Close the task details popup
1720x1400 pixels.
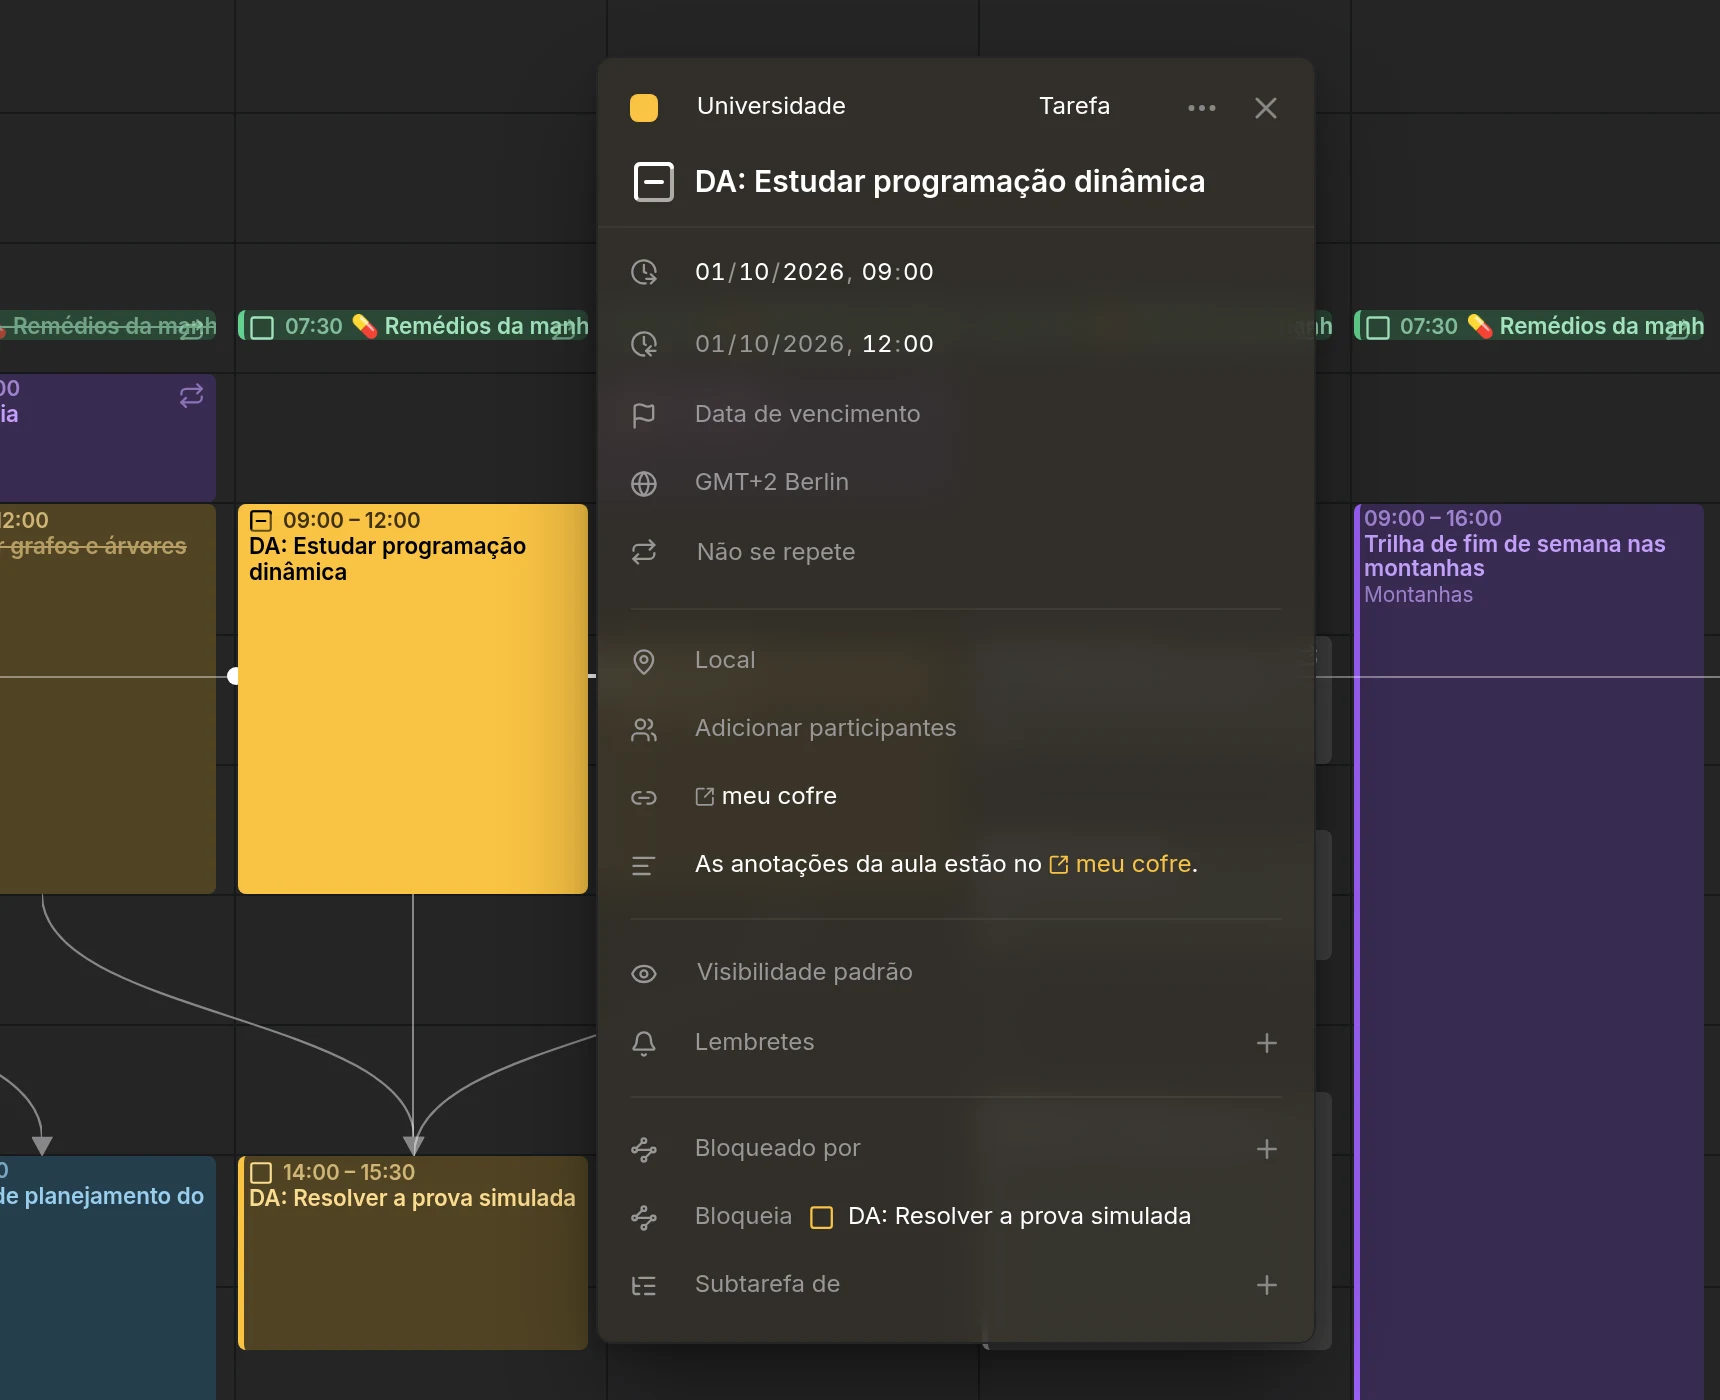coord(1265,108)
